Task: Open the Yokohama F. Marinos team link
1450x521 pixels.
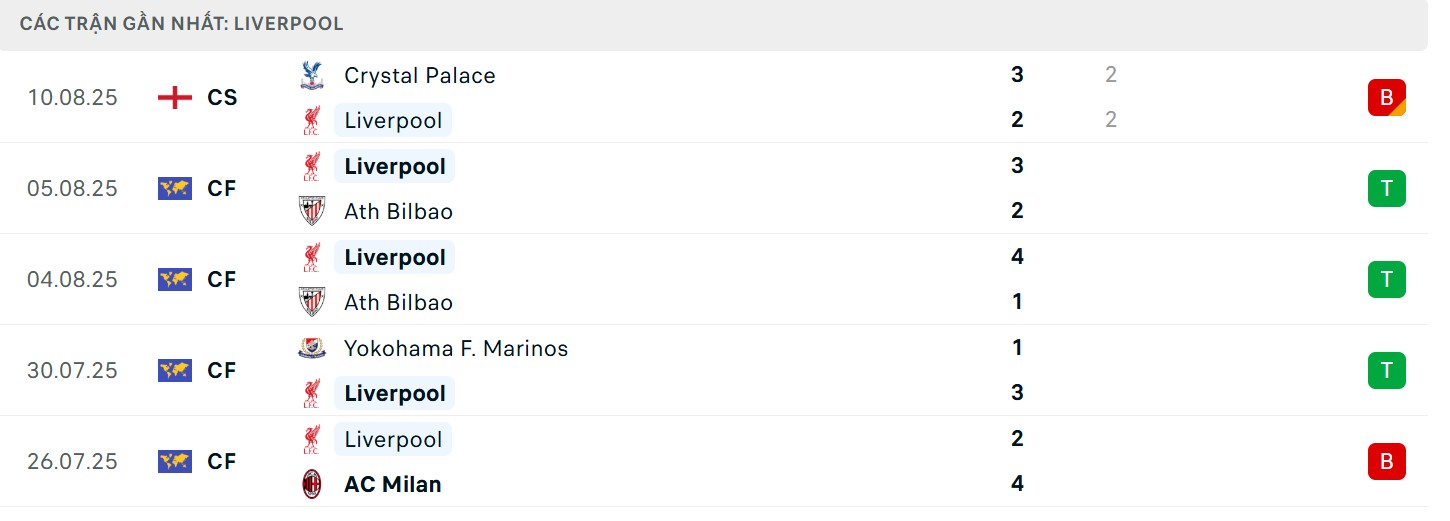Action: (x=455, y=348)
